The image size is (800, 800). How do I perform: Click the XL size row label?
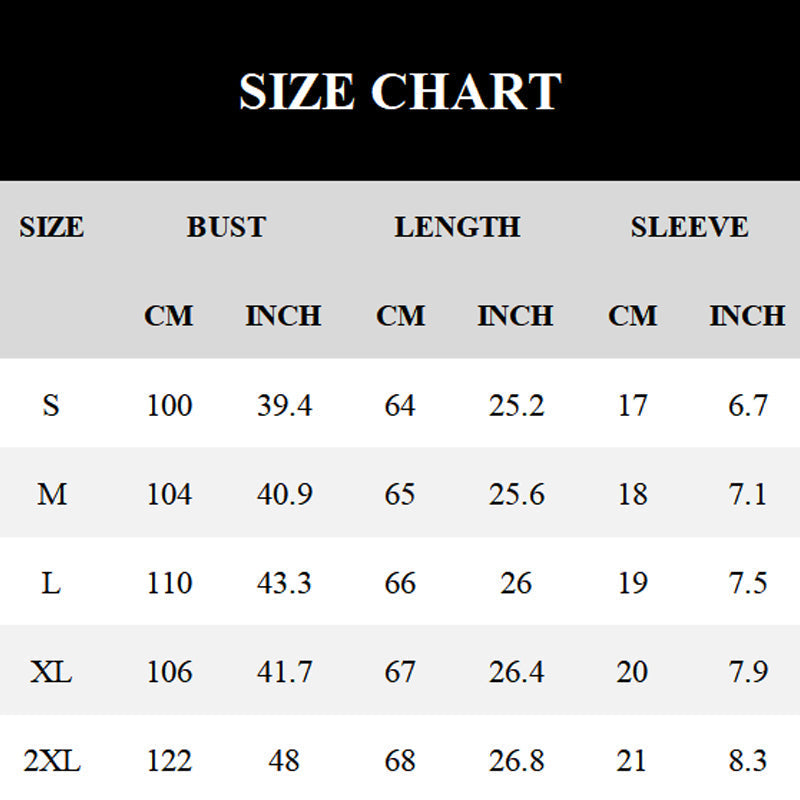[51, 672]
